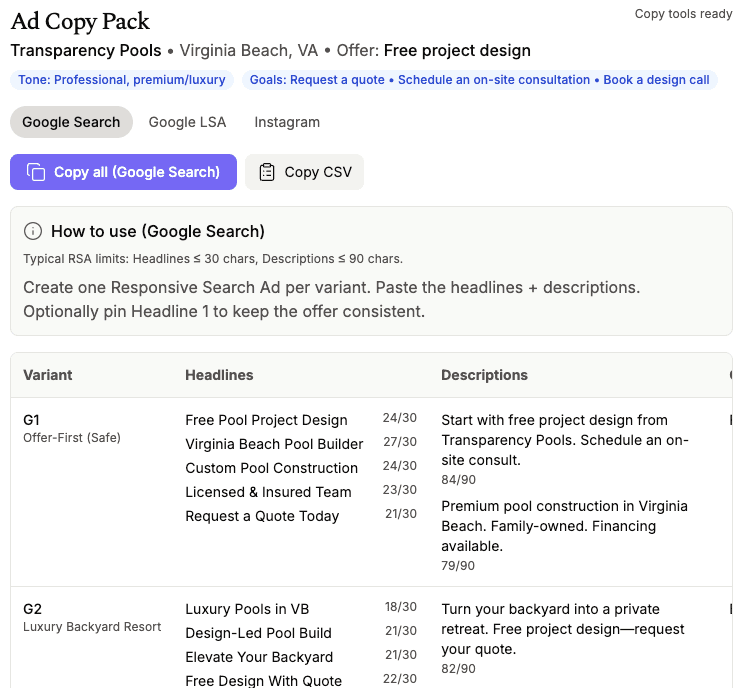Select the G2 Luxury Backyard Resort variant
The image size is (740, 688).
point(91,617)
